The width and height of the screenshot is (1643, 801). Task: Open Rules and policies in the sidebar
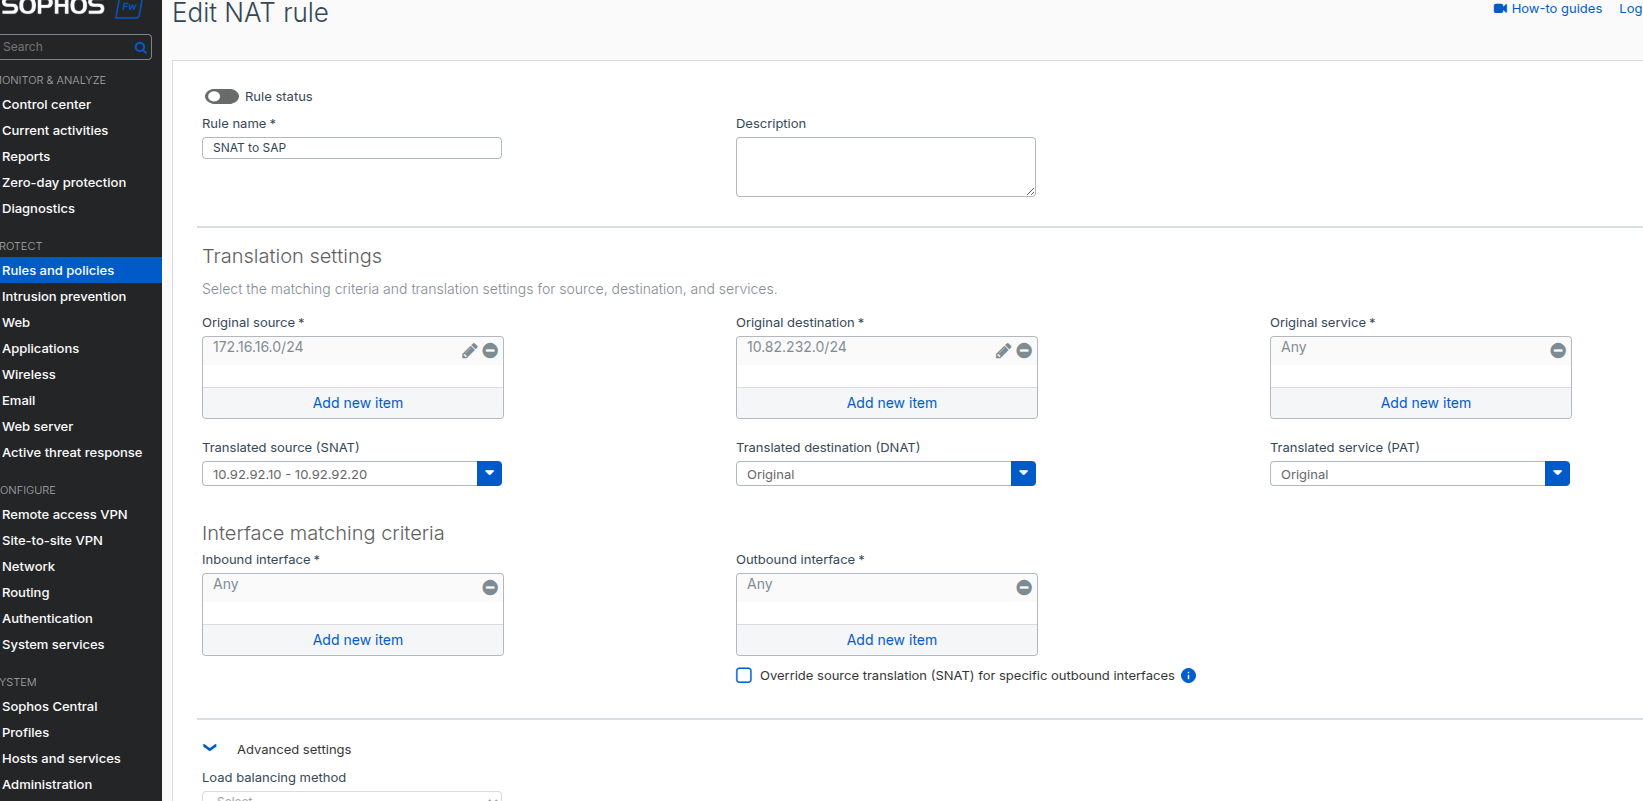point(58,271)
